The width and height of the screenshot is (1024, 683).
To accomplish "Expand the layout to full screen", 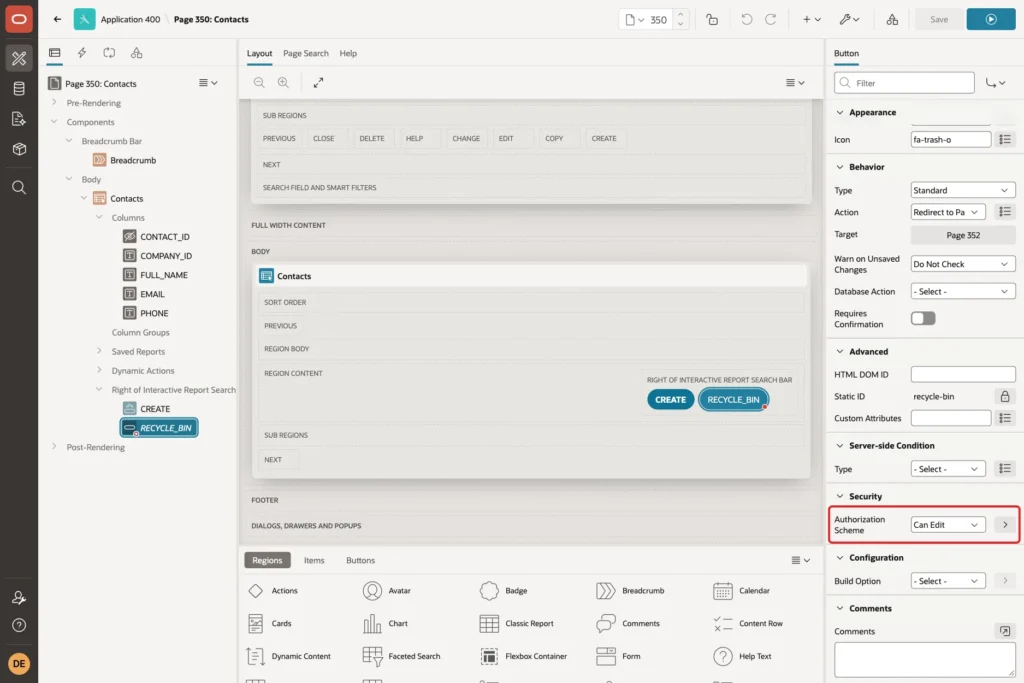I will point(318,82).
